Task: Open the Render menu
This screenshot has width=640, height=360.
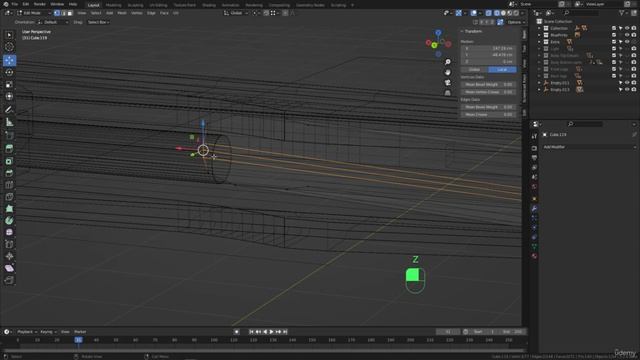Action: pyautogui.click(x=40, y=4)
